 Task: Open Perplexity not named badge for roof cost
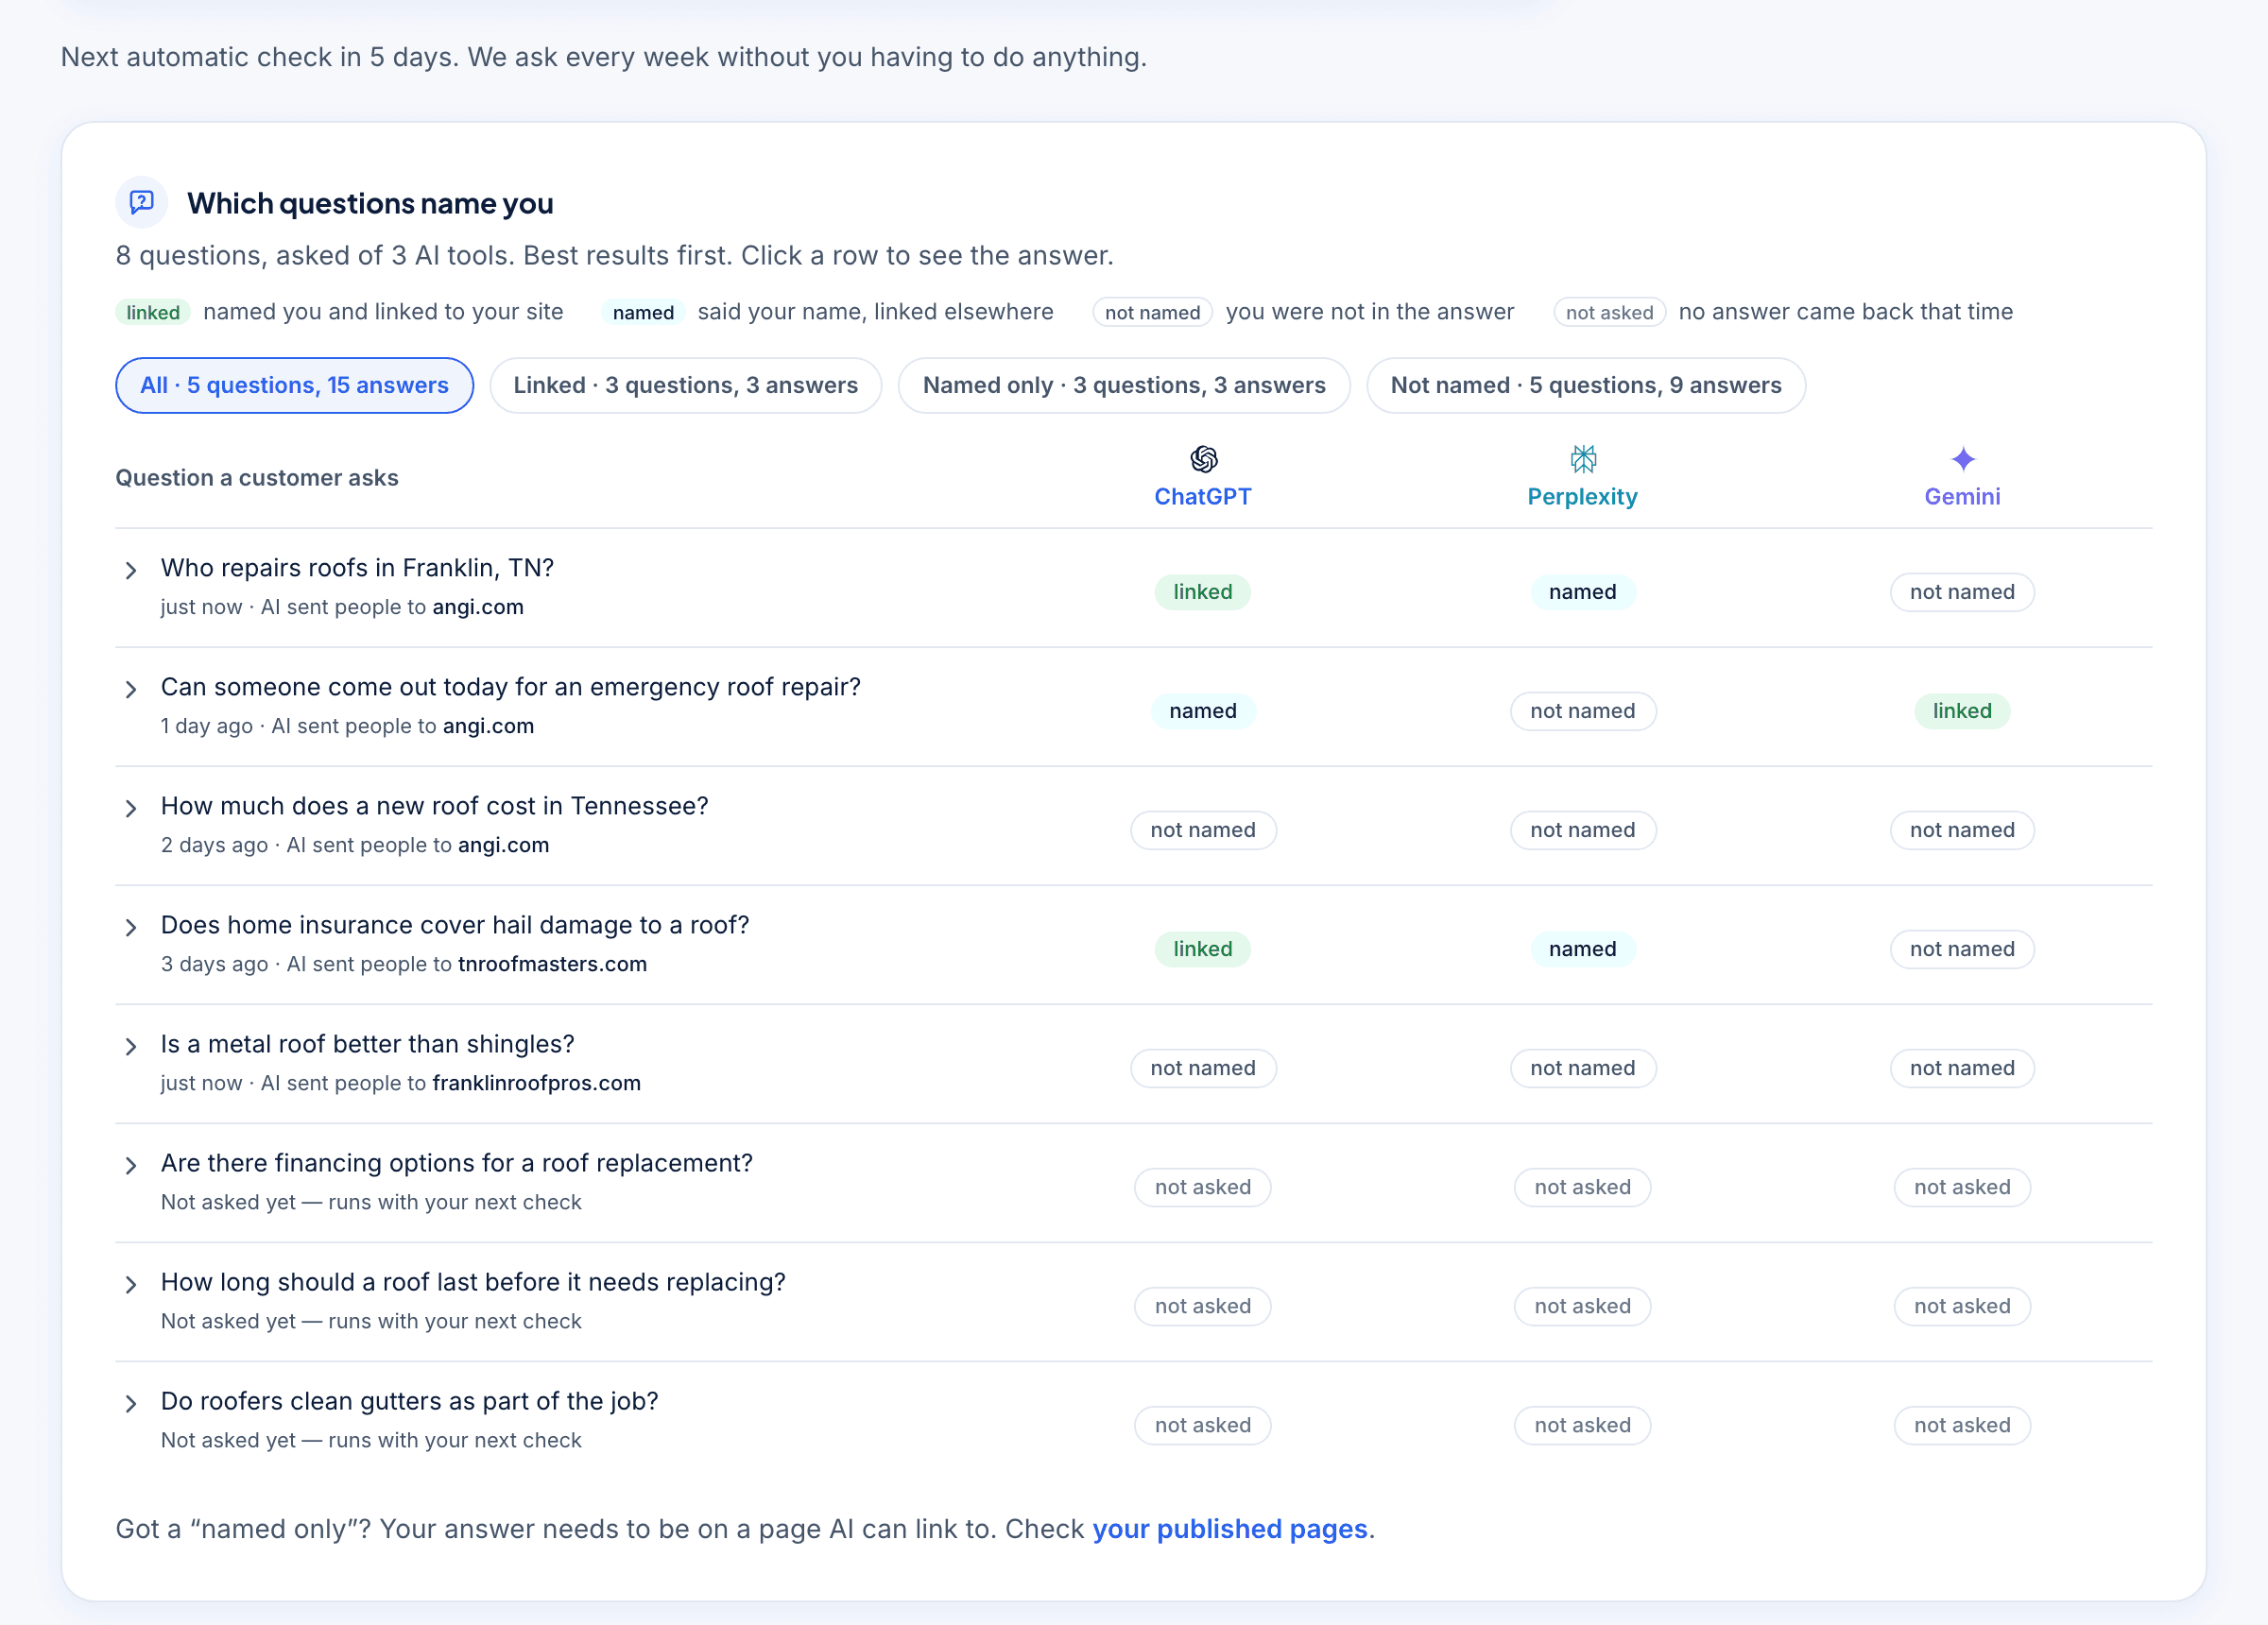1583,830
